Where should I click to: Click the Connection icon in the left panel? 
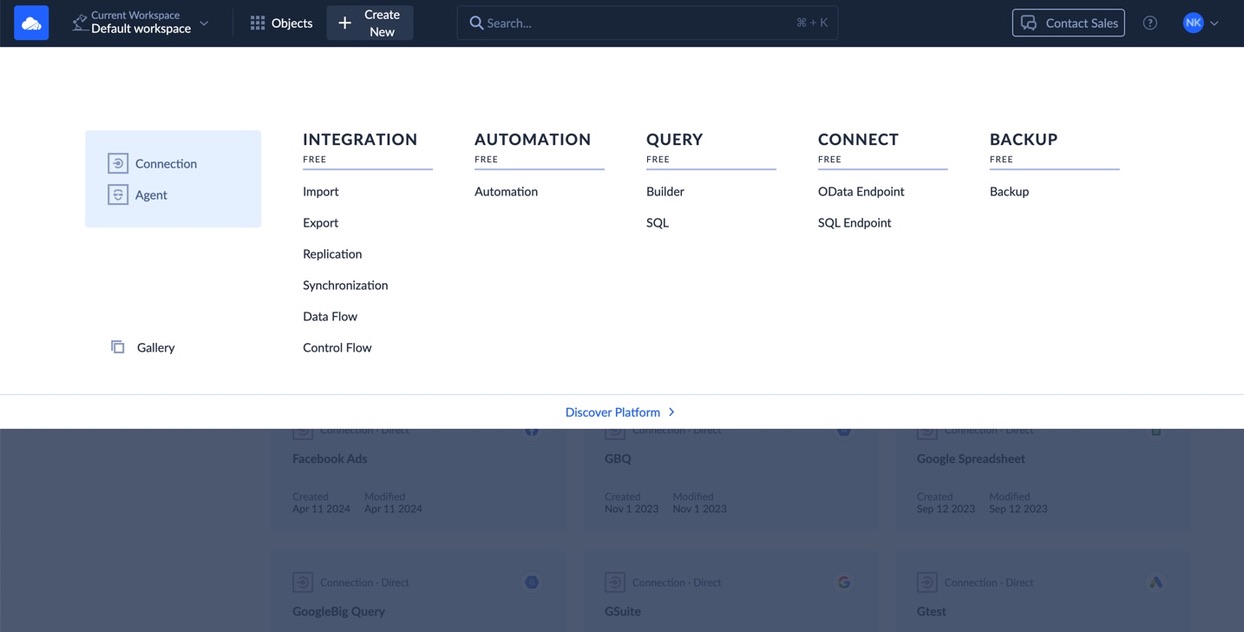pyautogui.click(x=118, y=163)
